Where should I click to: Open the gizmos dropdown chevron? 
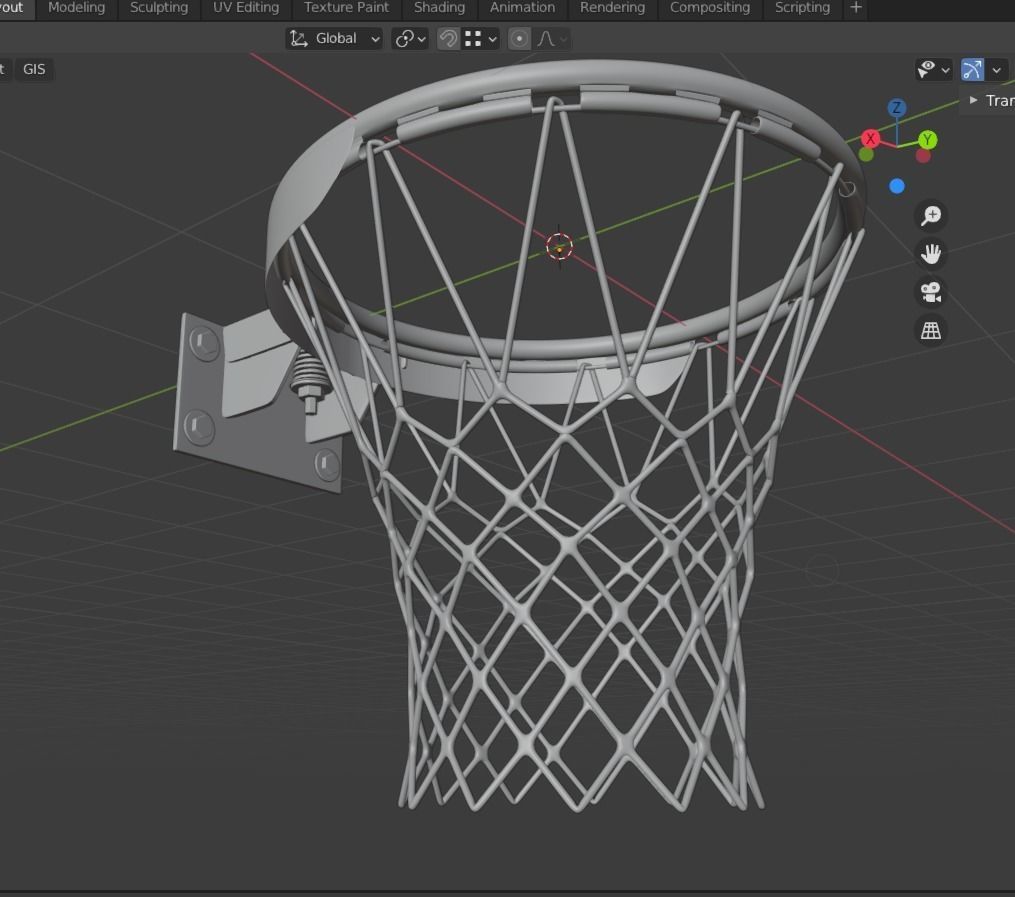995,69
